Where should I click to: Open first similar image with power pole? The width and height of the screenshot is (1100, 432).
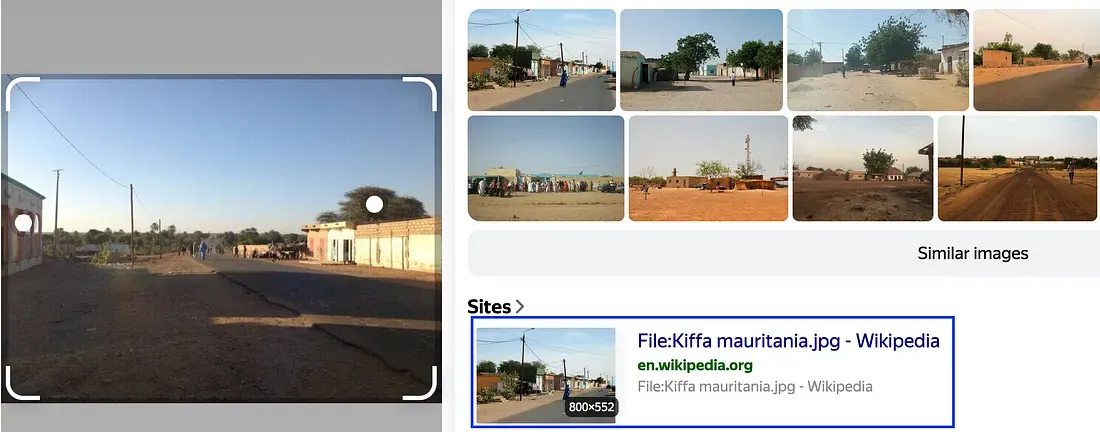(542, 60)
